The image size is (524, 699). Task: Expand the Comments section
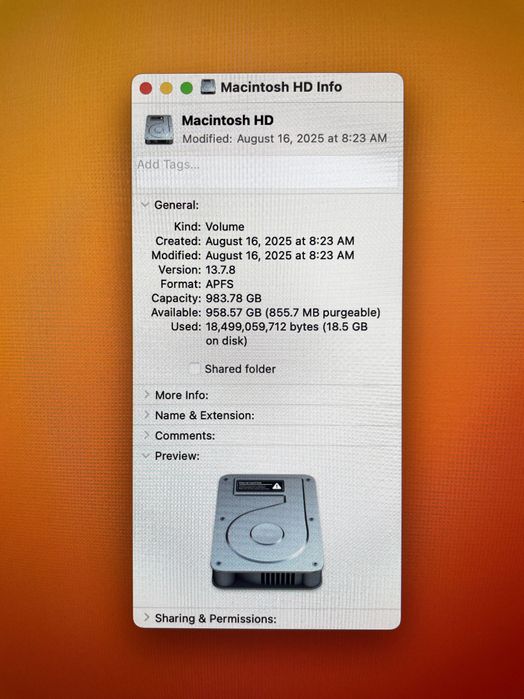coord(146,435)
